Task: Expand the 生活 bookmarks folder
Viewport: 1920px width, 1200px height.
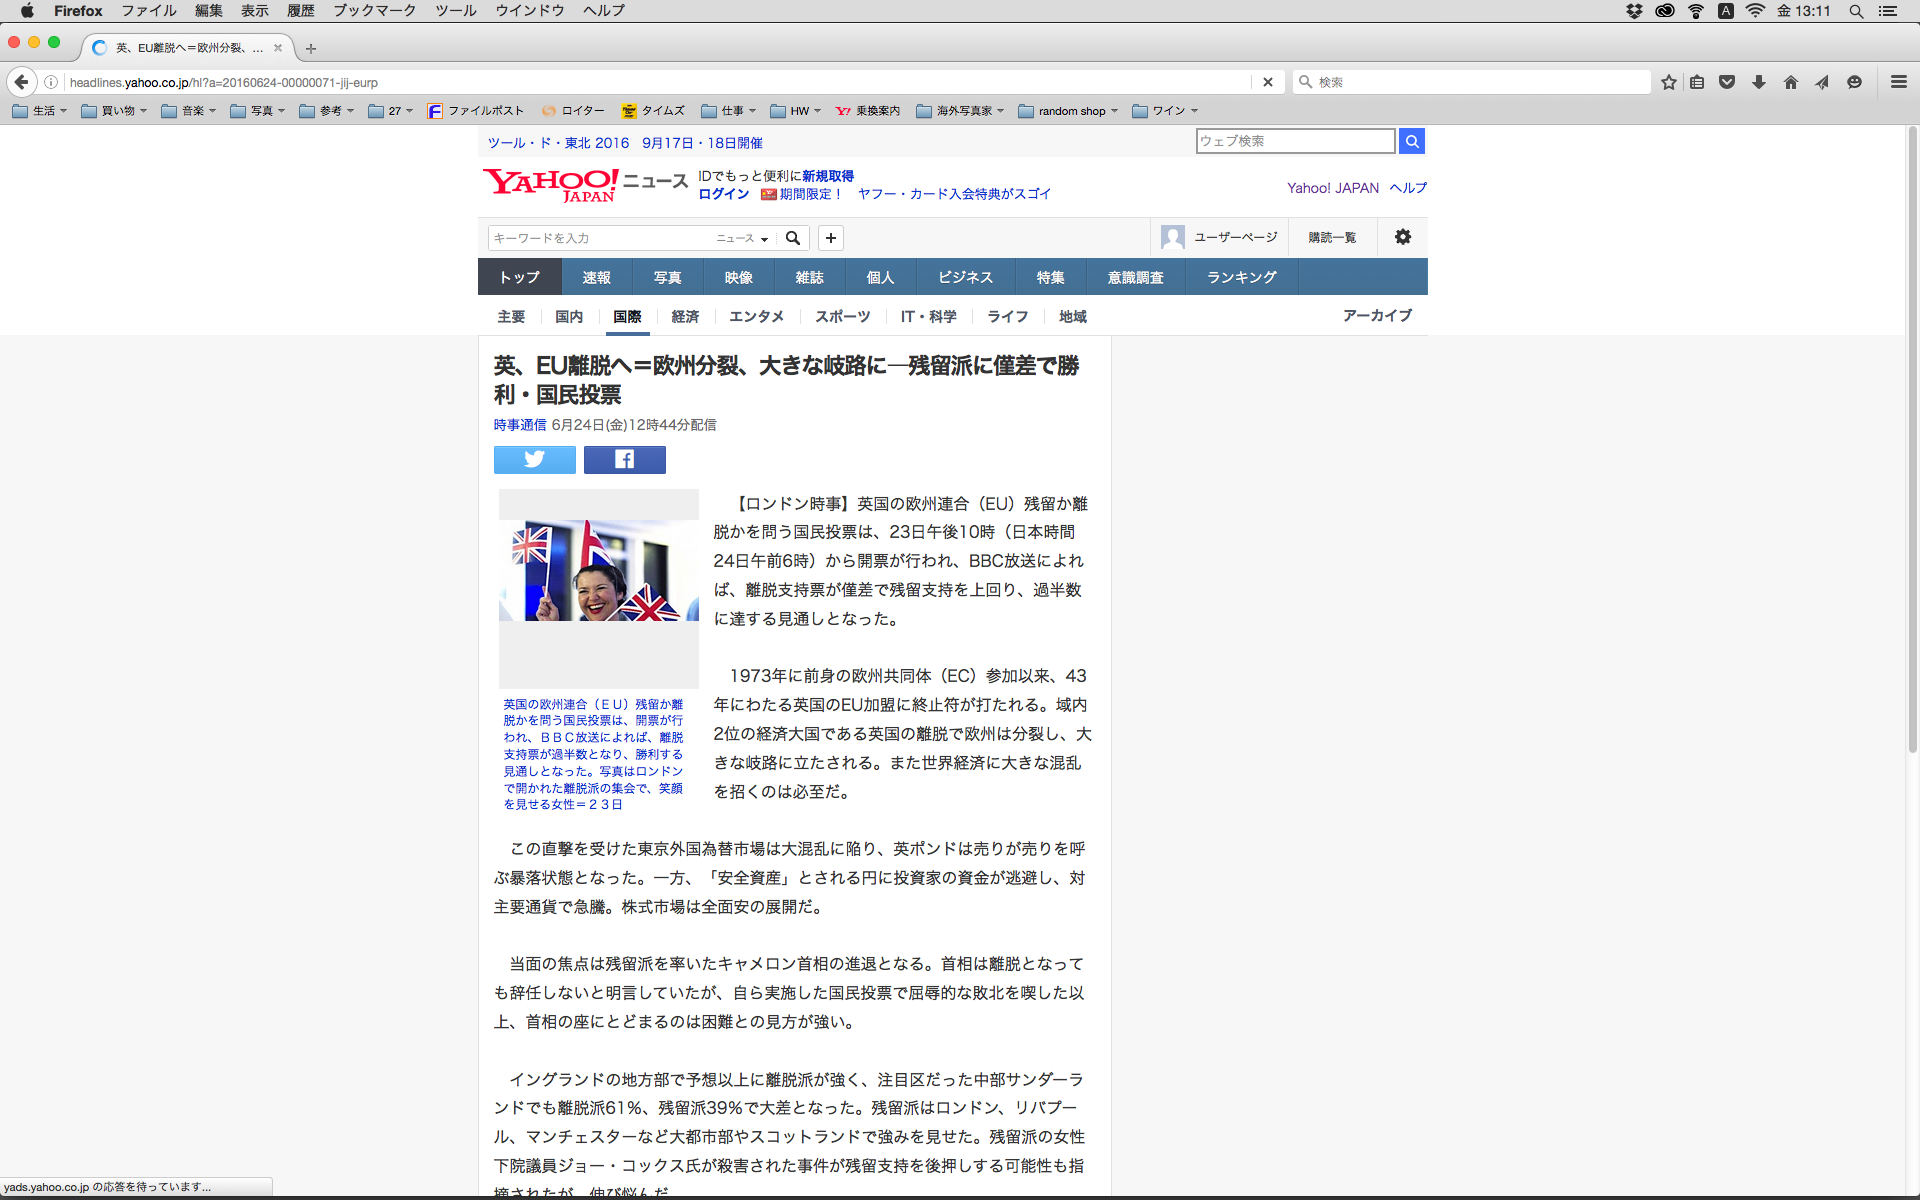Action: point(40,111)
